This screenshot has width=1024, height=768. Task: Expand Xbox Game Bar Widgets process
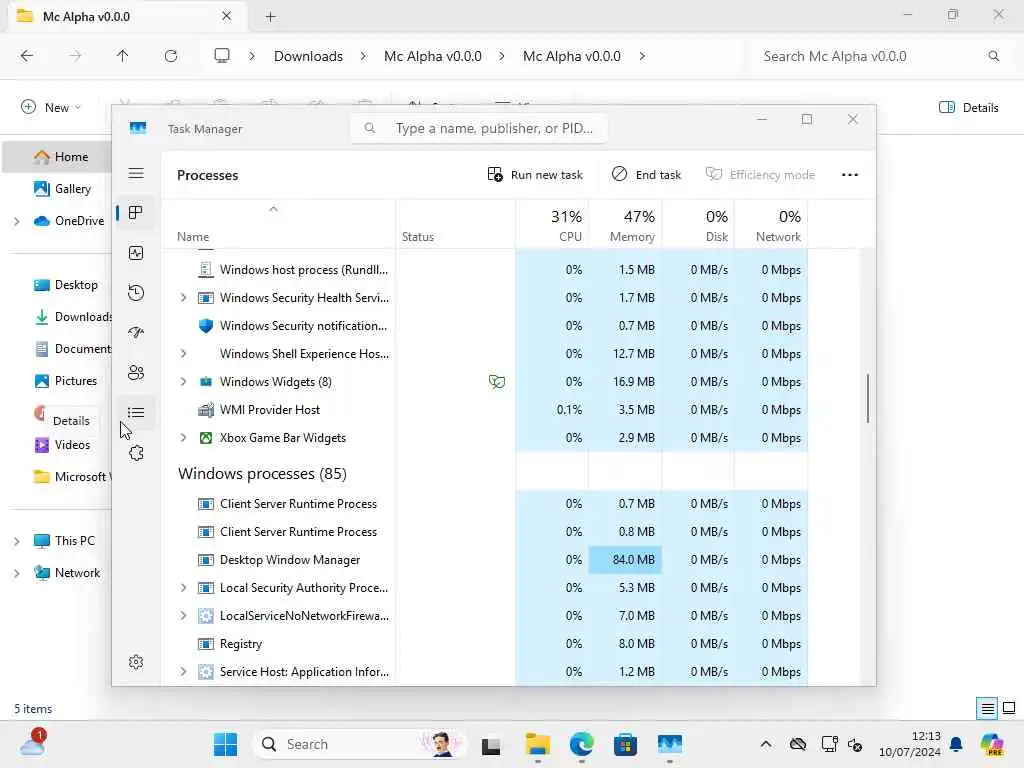click(184, 438)
